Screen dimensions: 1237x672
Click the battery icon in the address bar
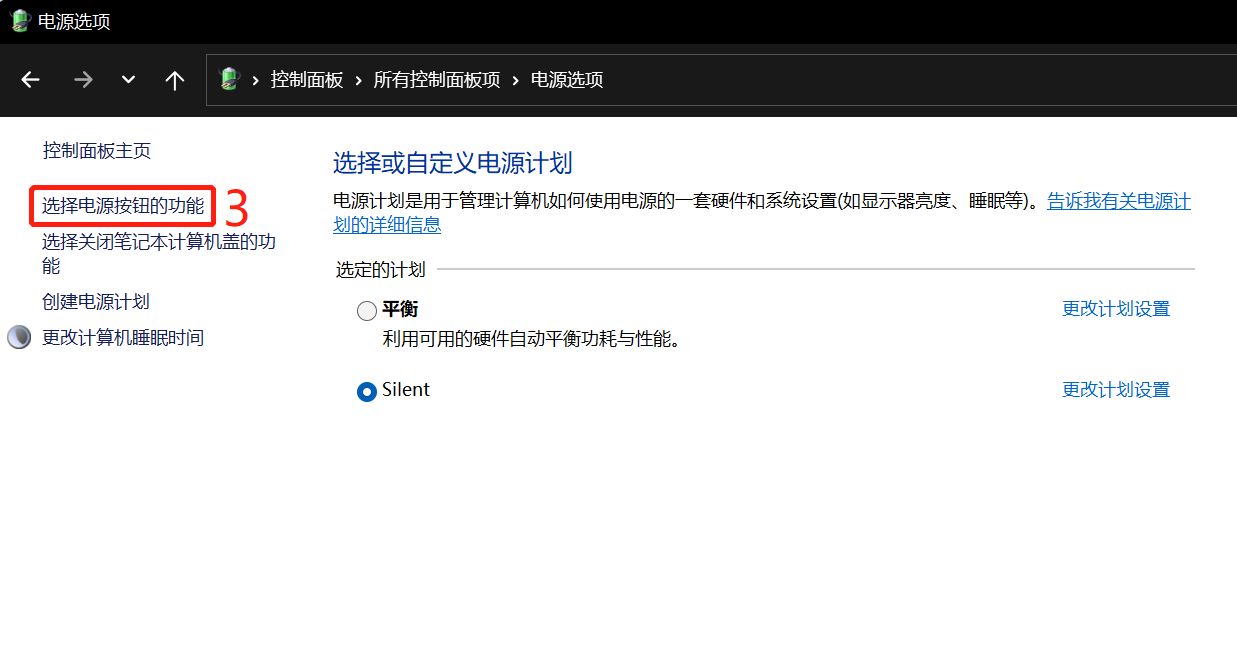(x=230, y=79)
